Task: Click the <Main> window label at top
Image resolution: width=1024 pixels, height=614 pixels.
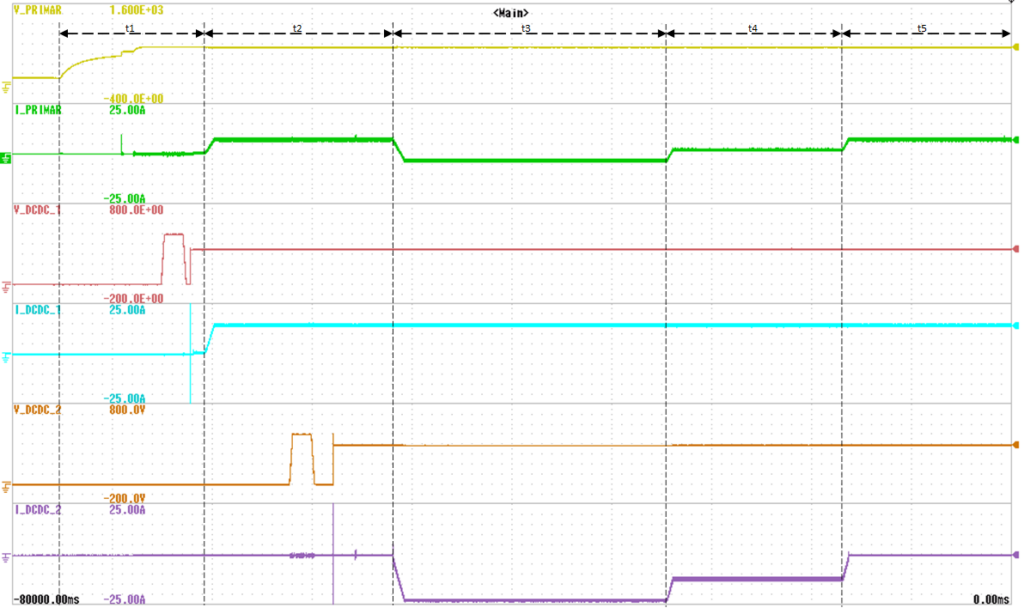Action: tap(511, 11)
